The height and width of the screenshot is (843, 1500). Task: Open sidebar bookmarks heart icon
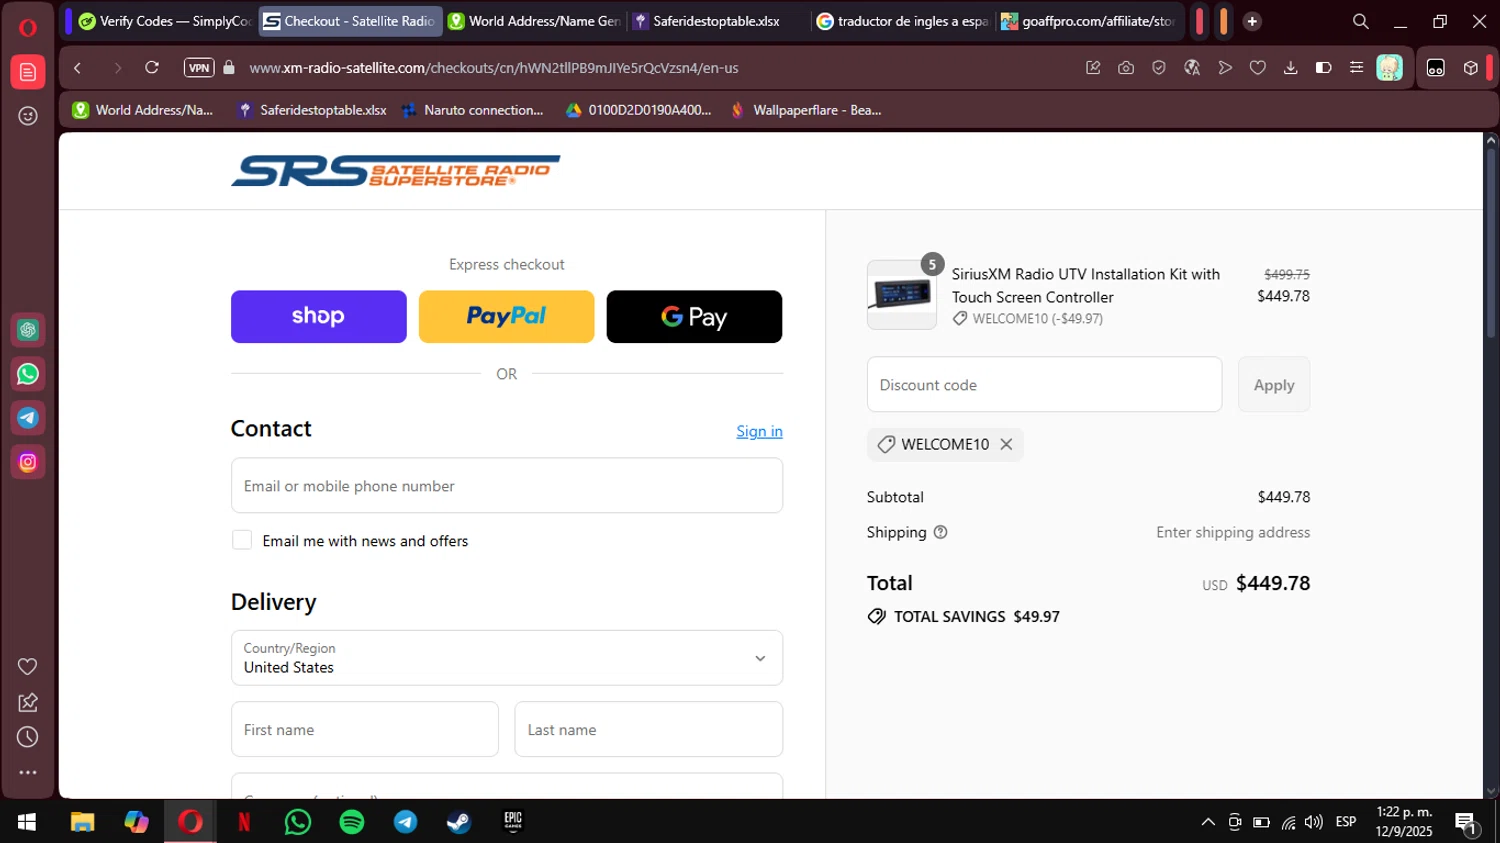(x=28, y=667)
